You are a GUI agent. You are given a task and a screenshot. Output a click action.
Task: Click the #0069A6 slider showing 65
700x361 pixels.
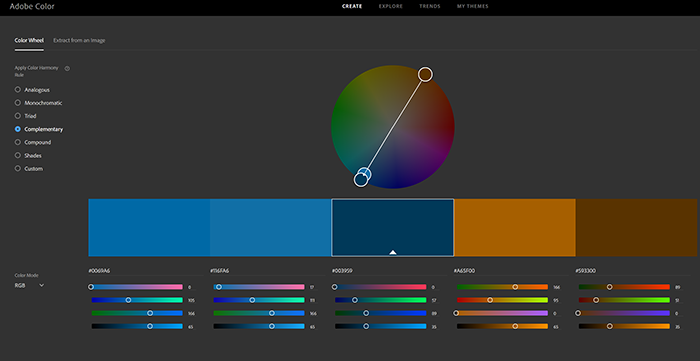tap(137, 327)
